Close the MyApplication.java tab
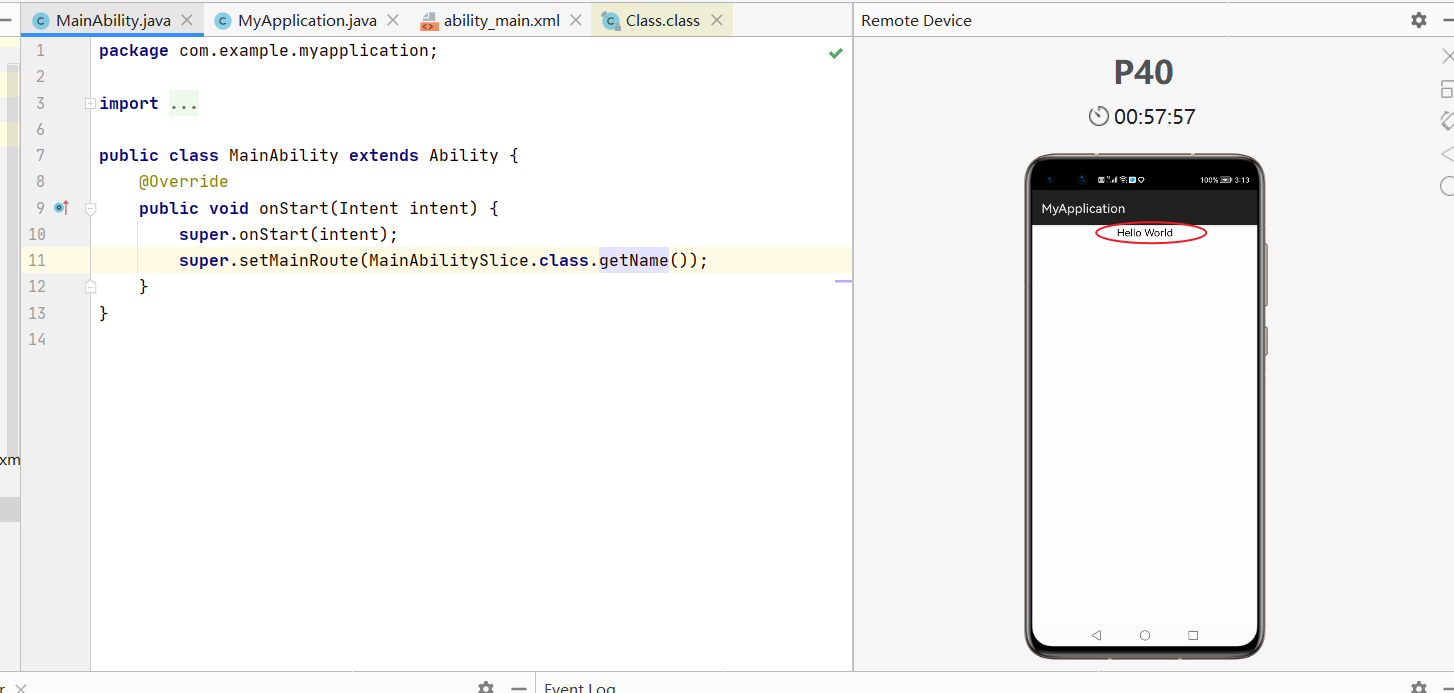Screen dimensions: 1454x693 point(393,20)
